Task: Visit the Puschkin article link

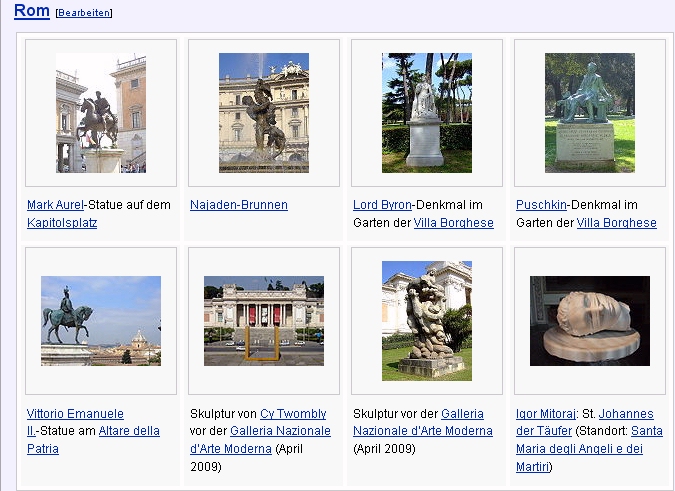Action: pyautogui.click(x=541, y=205)
